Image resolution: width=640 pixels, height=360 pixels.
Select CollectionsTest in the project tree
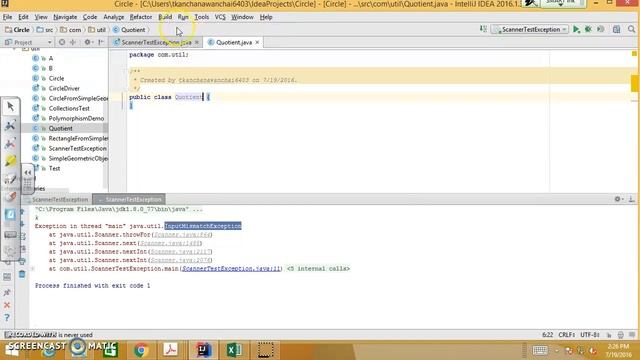(69, 108)
